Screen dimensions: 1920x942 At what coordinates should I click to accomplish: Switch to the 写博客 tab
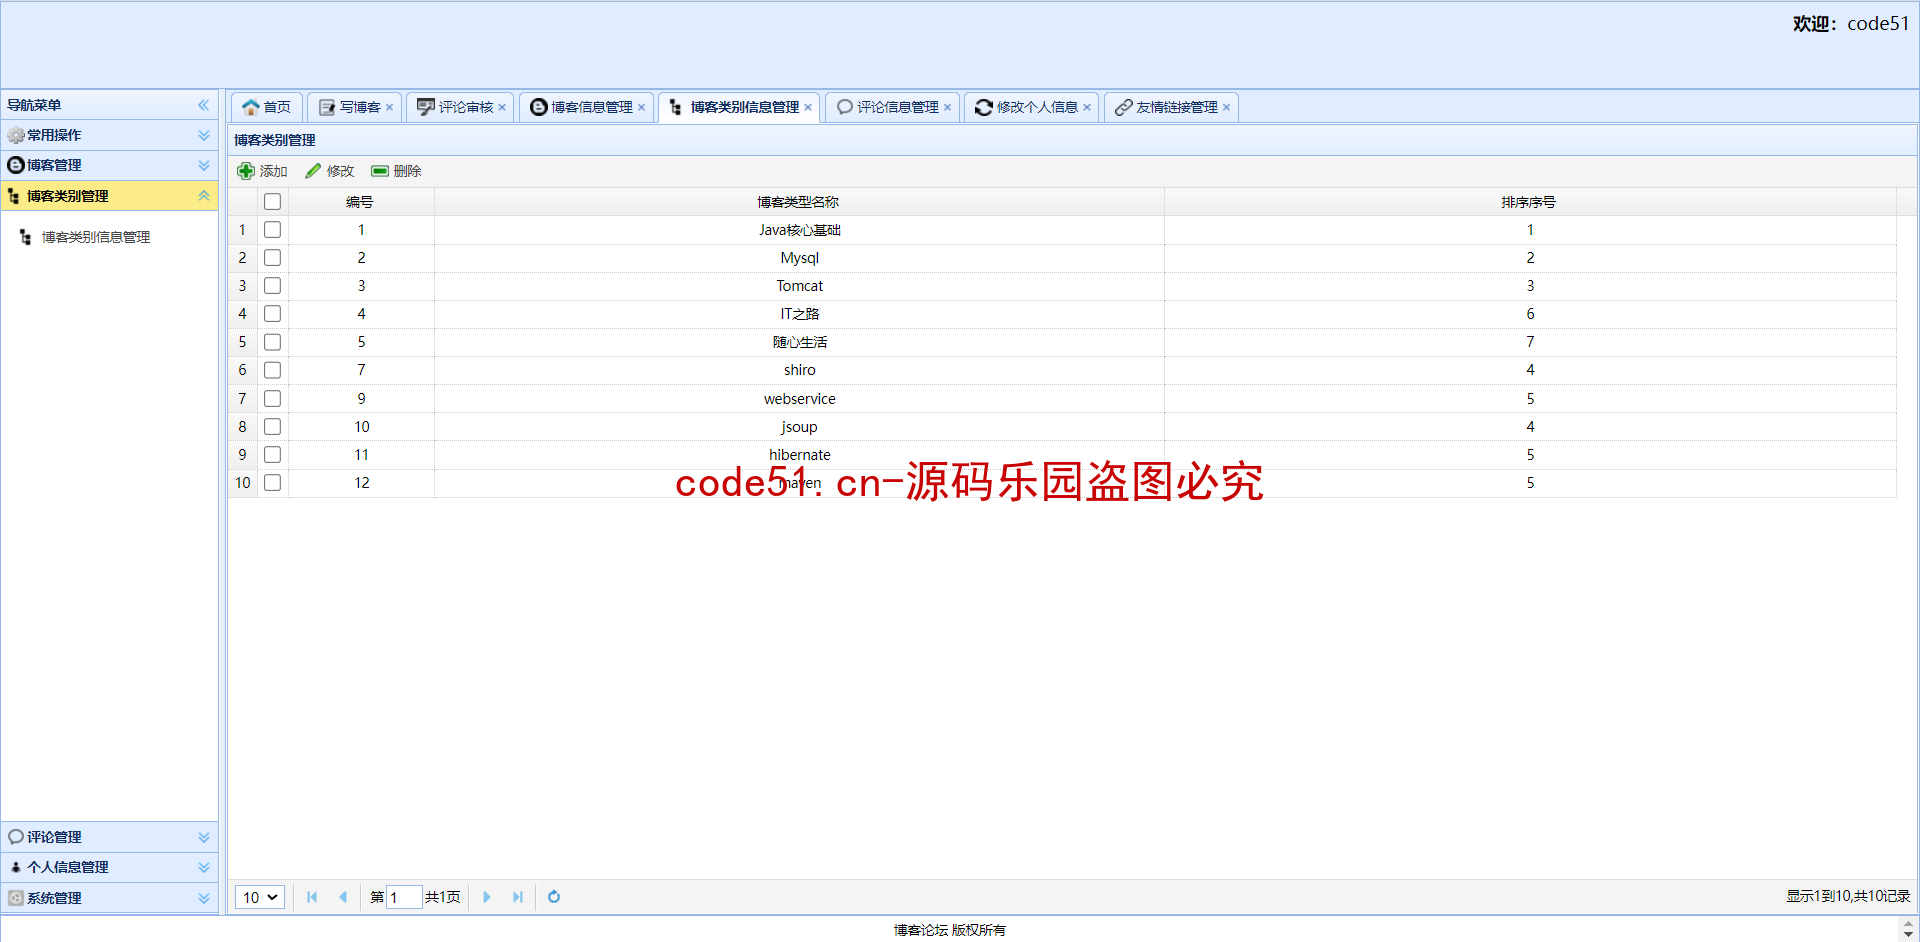(354, 107)
